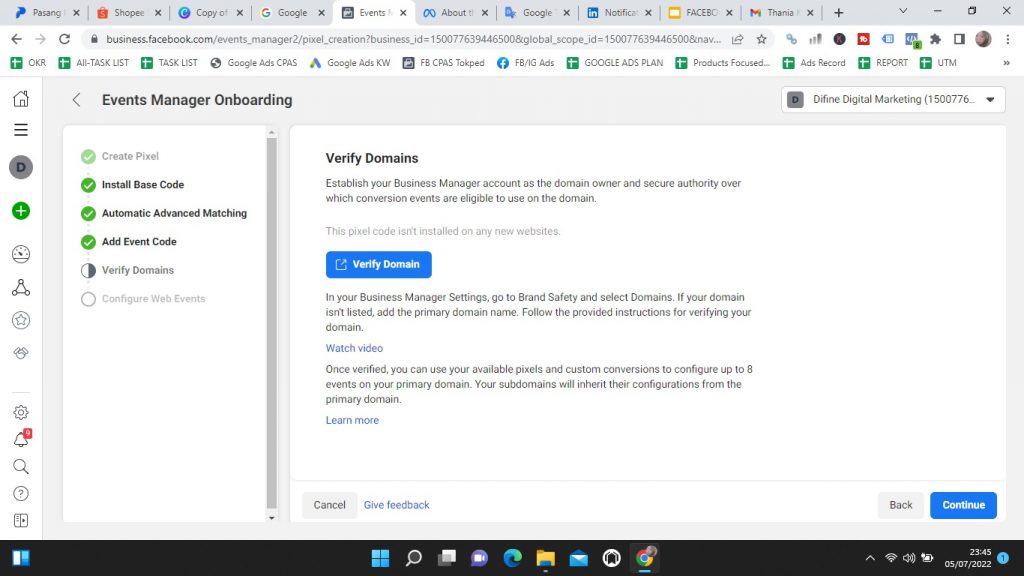1024x576 pixels.
Task: Expand the bookmarks bar overflow chevron
Action: click(1005, 63)
